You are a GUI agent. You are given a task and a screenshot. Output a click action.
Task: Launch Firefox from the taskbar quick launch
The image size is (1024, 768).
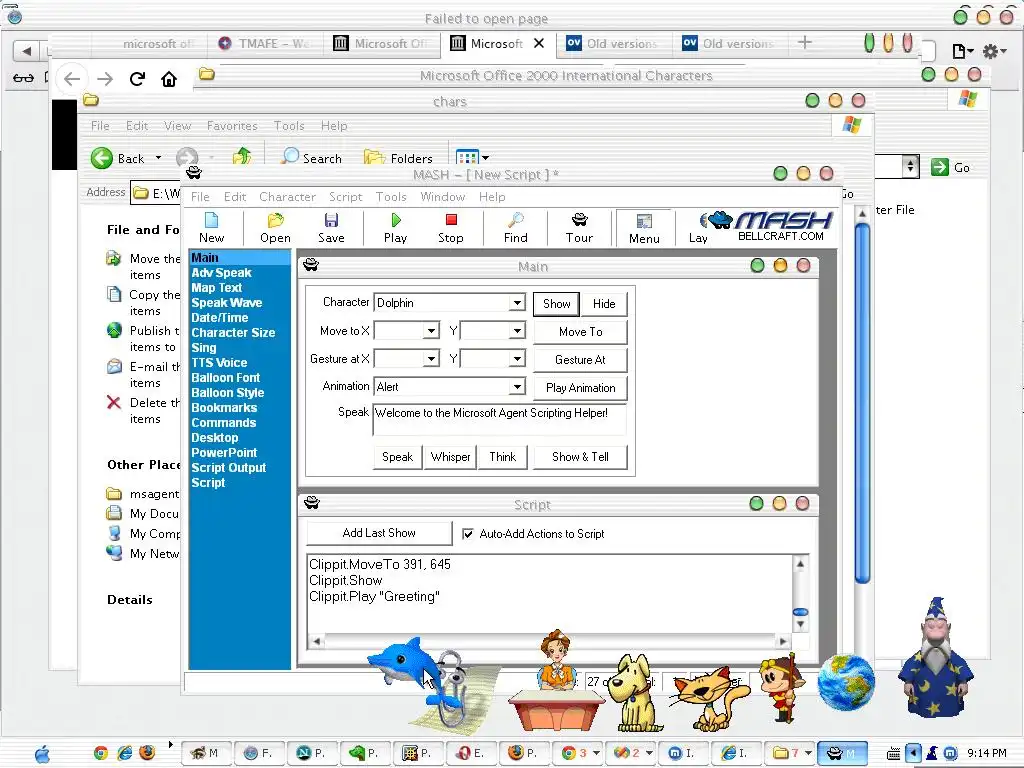point(147,753)
